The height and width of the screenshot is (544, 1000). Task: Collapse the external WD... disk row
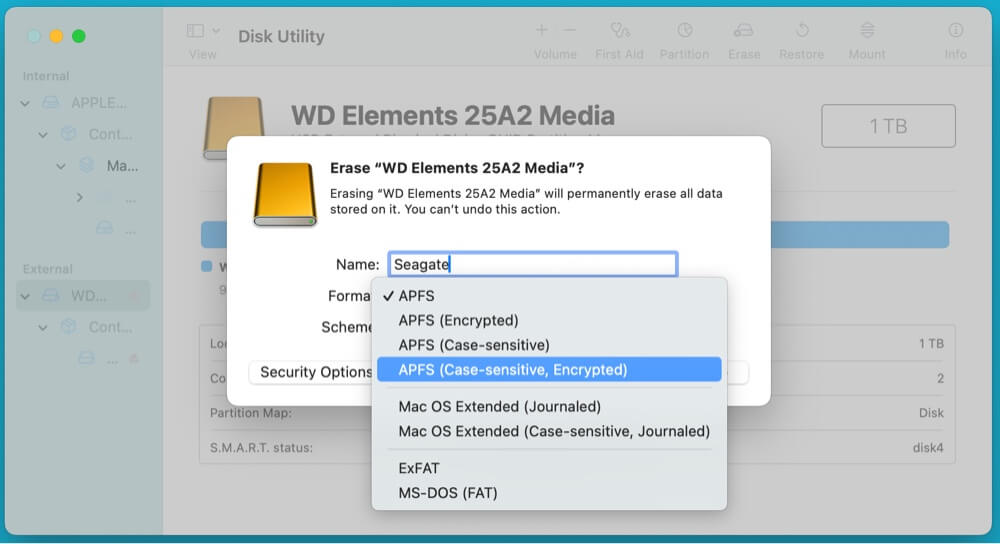tap(25, 296)
